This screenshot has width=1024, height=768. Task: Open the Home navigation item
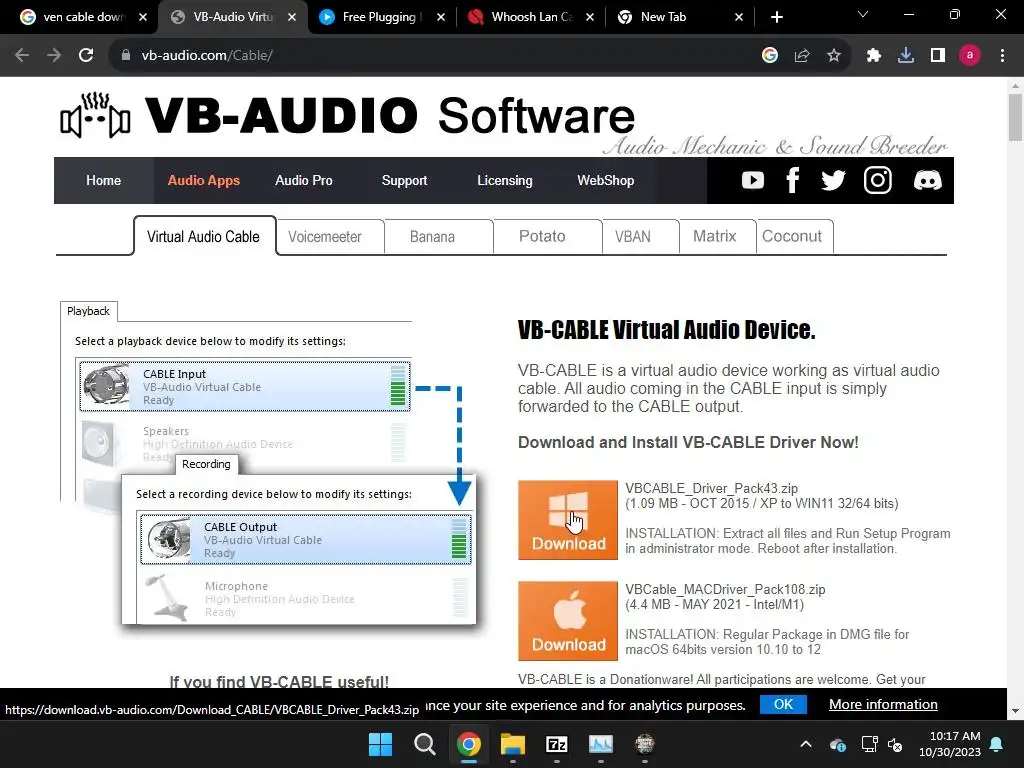[x=103, y=180]
